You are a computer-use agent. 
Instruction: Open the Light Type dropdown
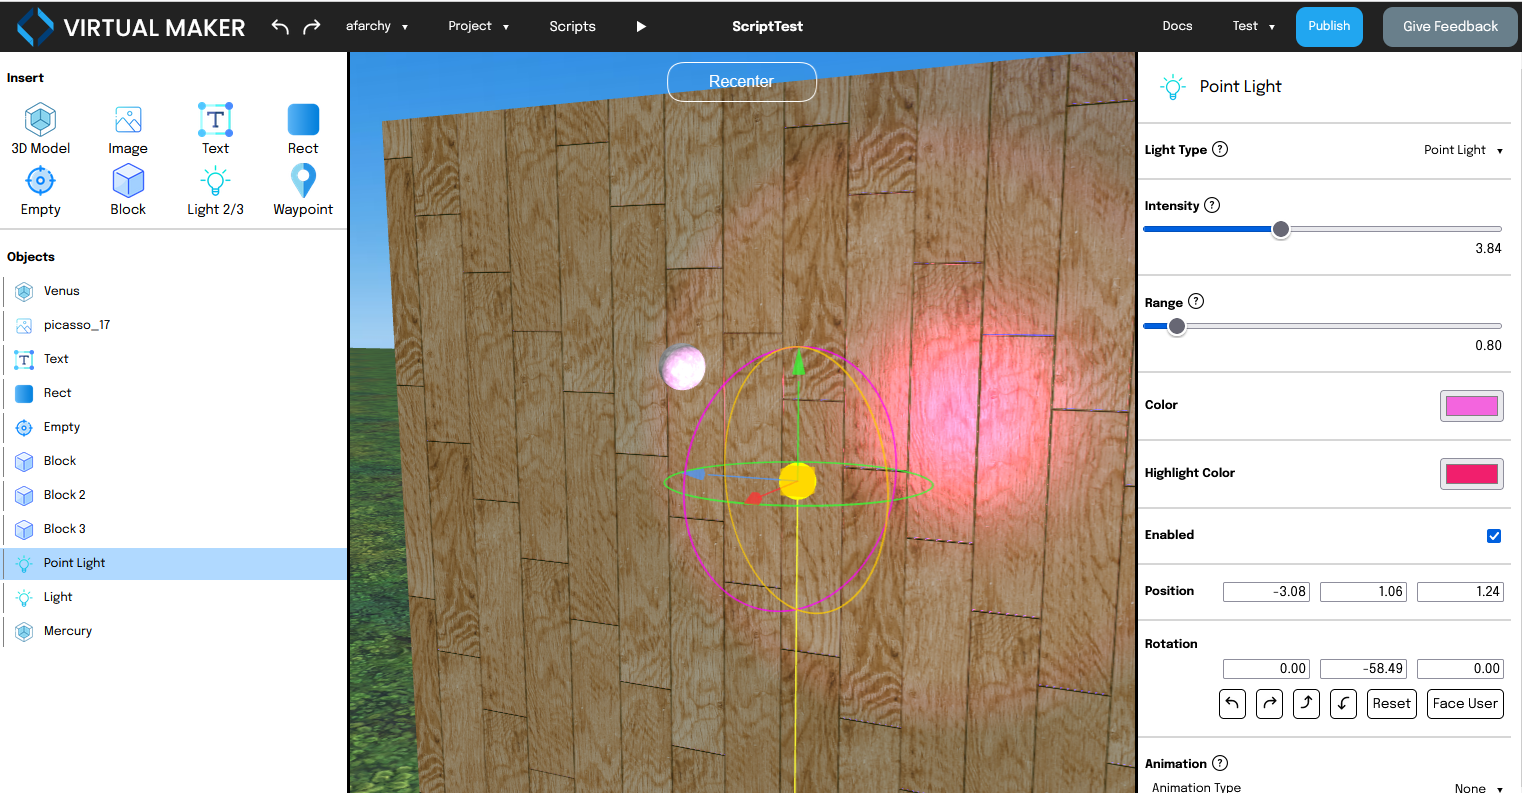point(1463,149)
